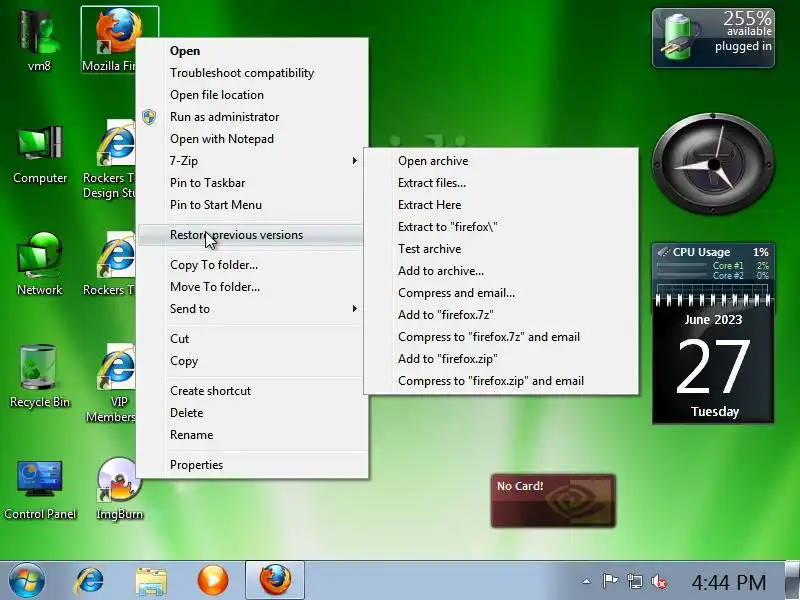Choose Troubleshoot compatibility
This screenshot has width=800, height=600.
click(253, 73)
